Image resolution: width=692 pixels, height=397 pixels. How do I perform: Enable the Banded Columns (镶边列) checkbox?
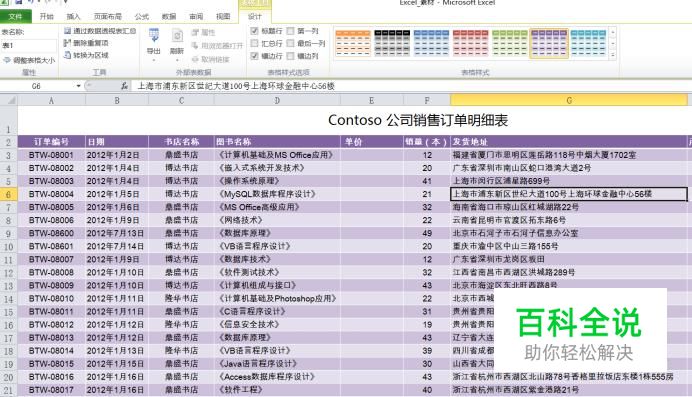[x=290, y=56]
